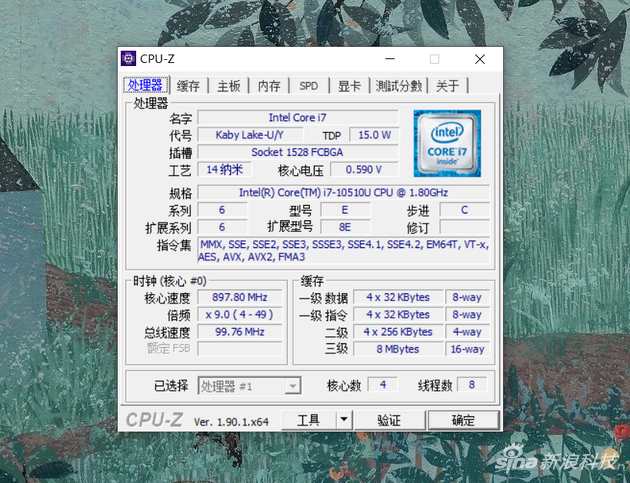Click the name field Intel Core i7
The image size is (630, 483).
tap(298, 118)
